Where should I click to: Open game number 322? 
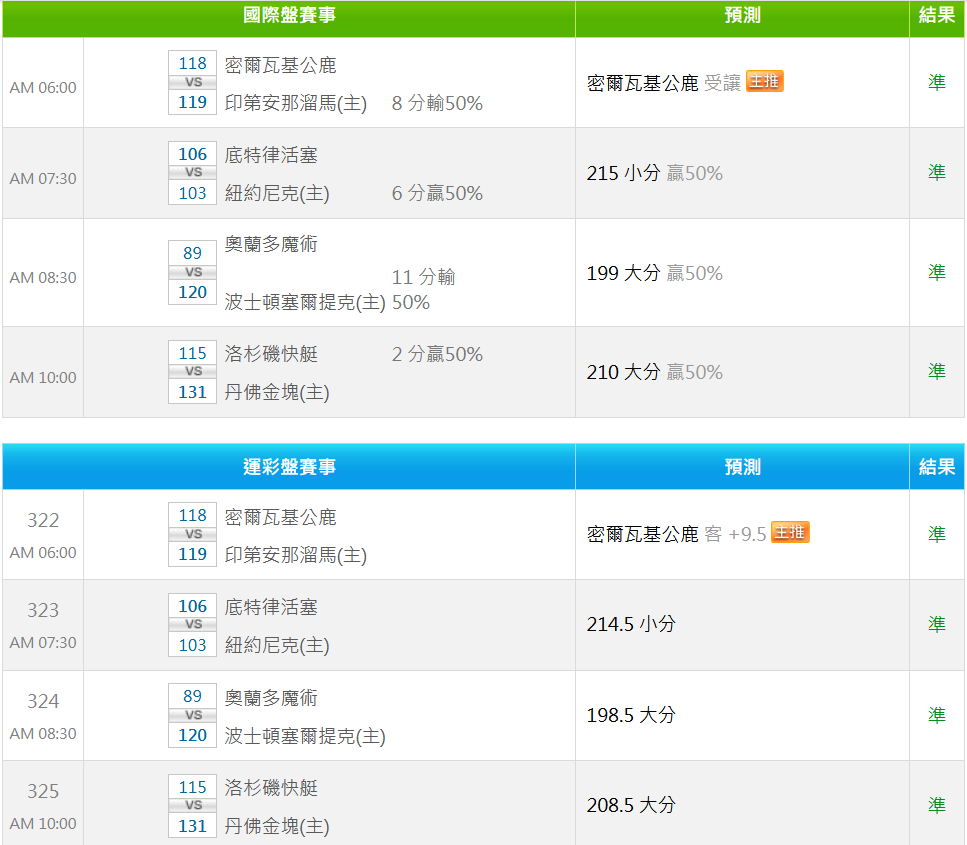[43, 521]
